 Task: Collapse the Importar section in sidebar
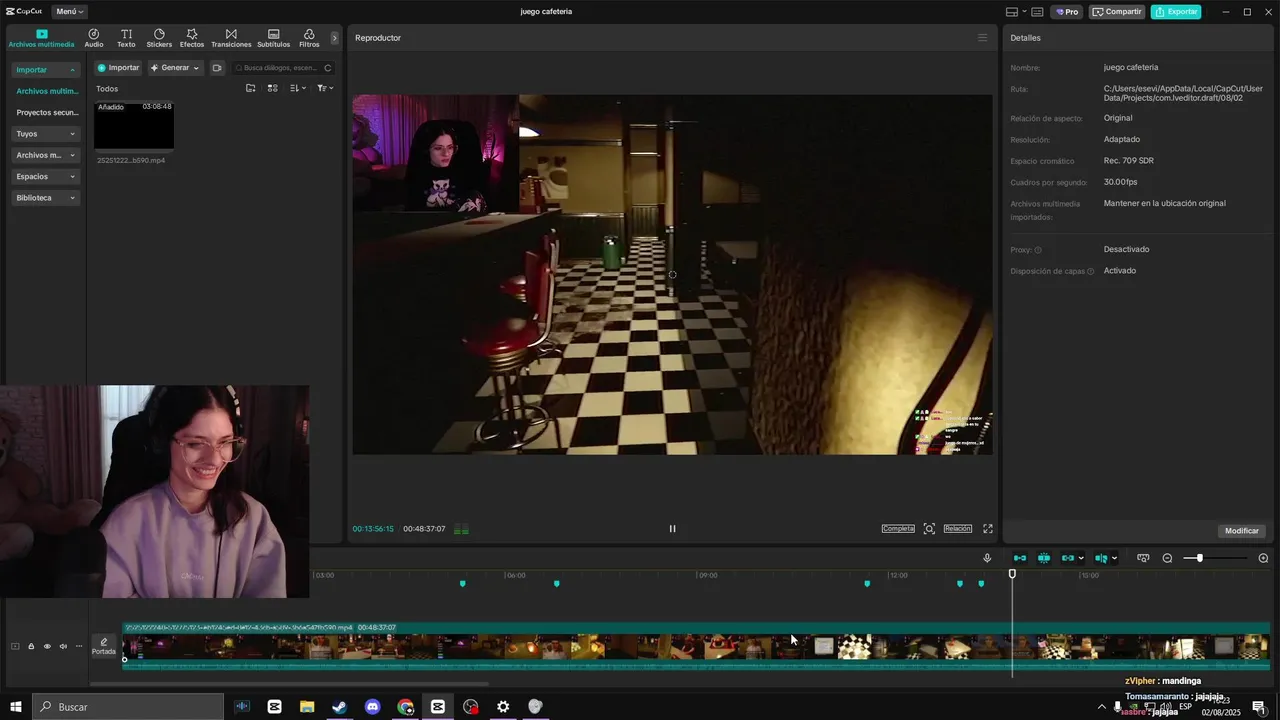point(46,70)
